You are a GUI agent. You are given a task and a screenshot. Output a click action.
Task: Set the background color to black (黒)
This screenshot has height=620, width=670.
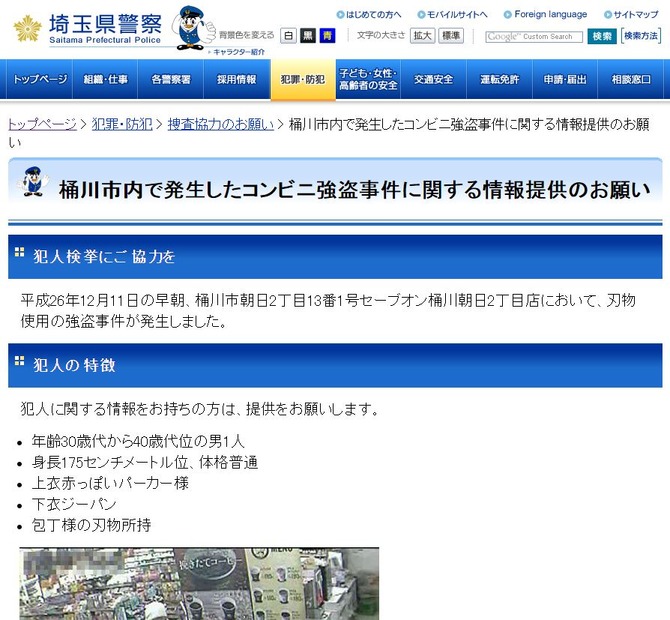306,35
